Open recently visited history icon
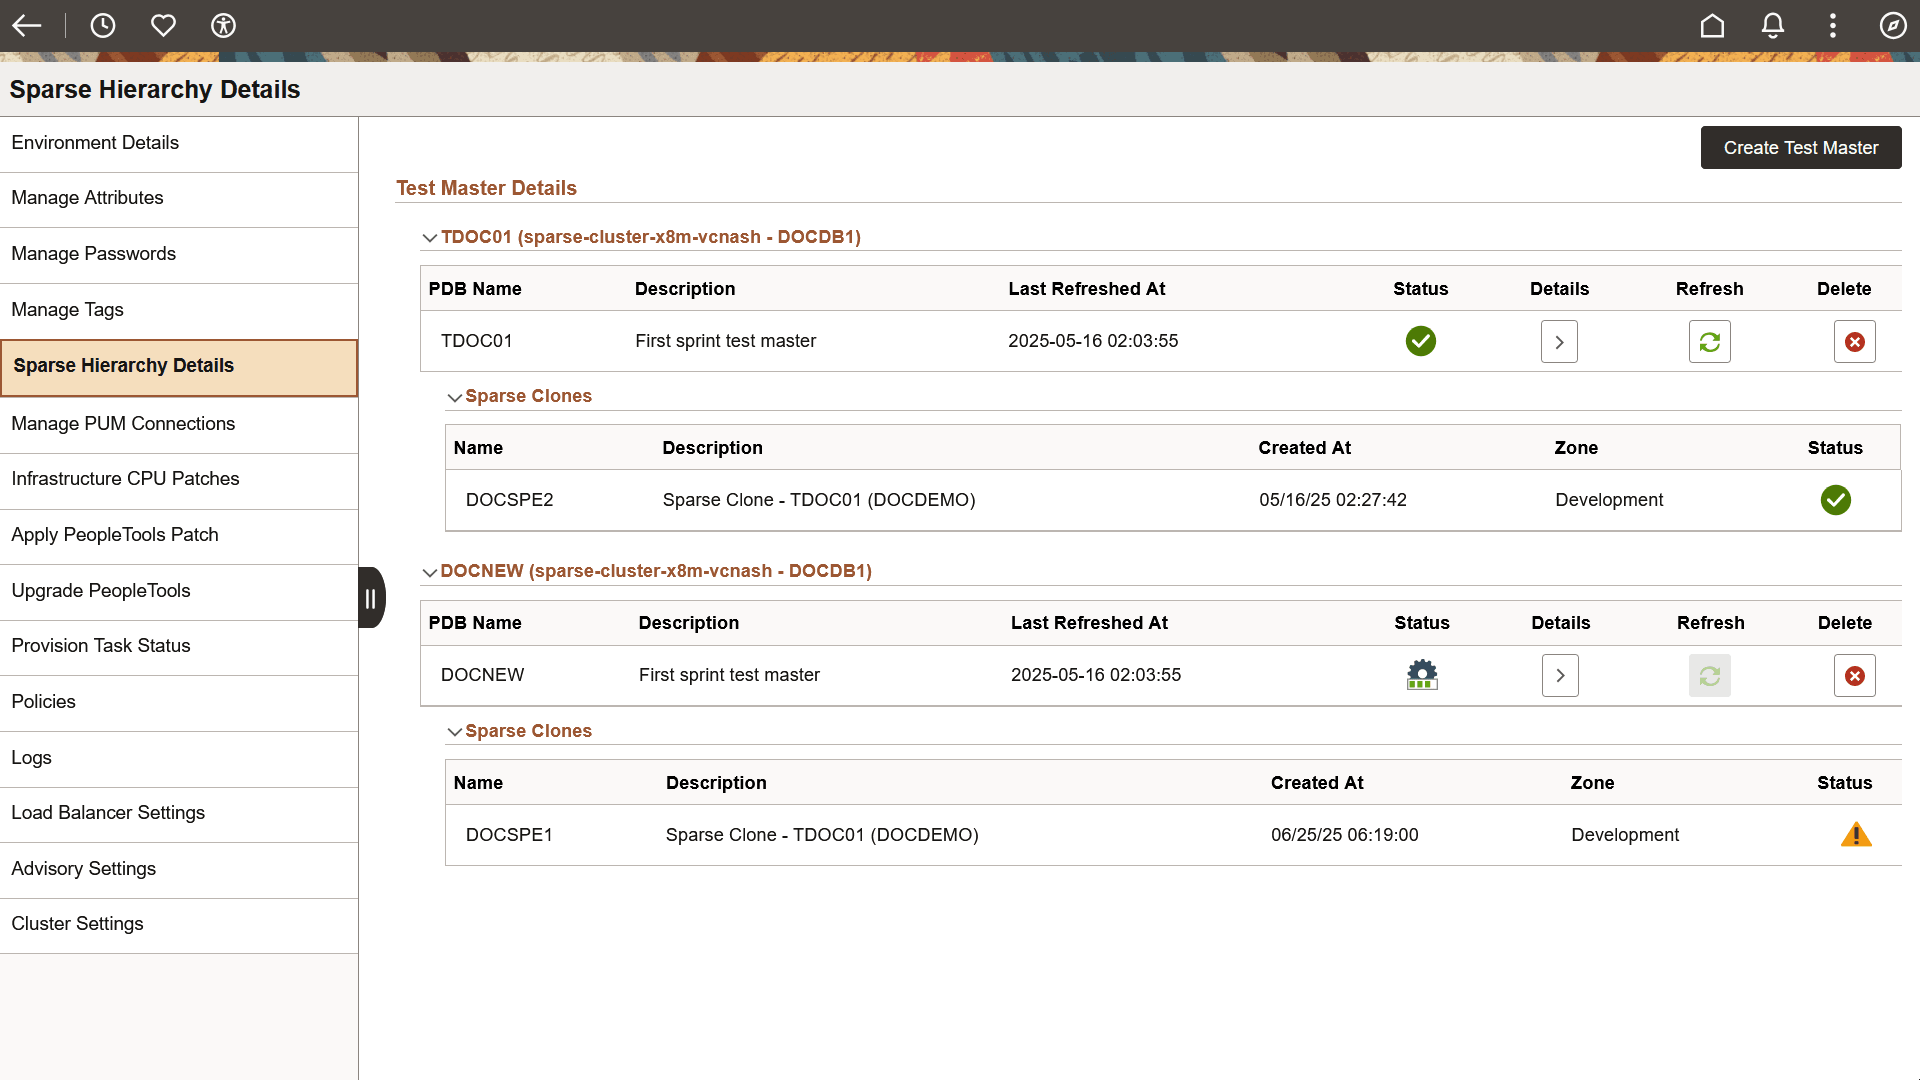The image size is (1920, 1080). (x=103, y=25)
